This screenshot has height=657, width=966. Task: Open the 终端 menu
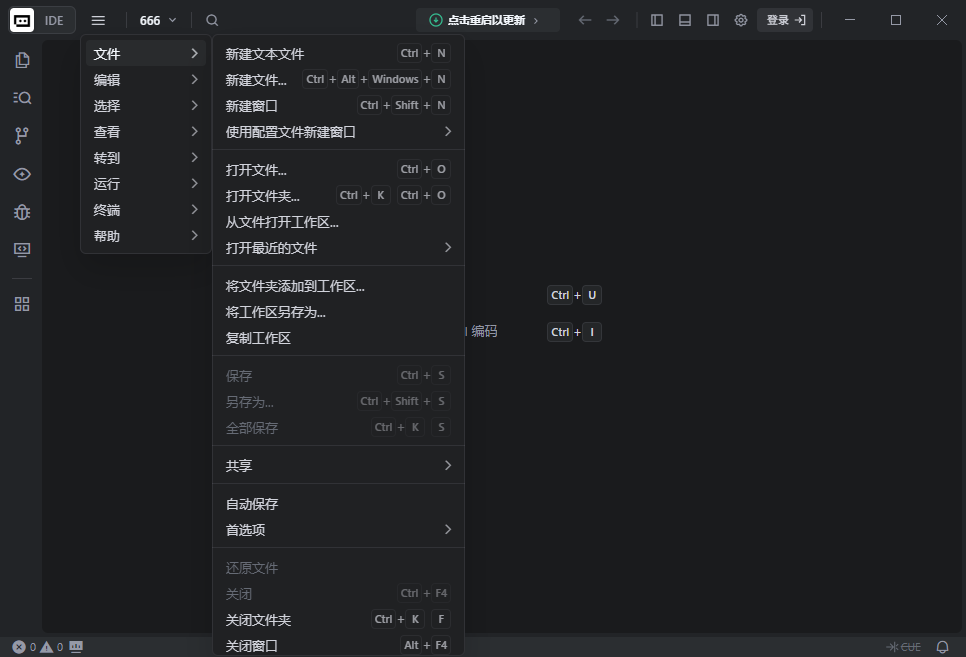(145, 210)
